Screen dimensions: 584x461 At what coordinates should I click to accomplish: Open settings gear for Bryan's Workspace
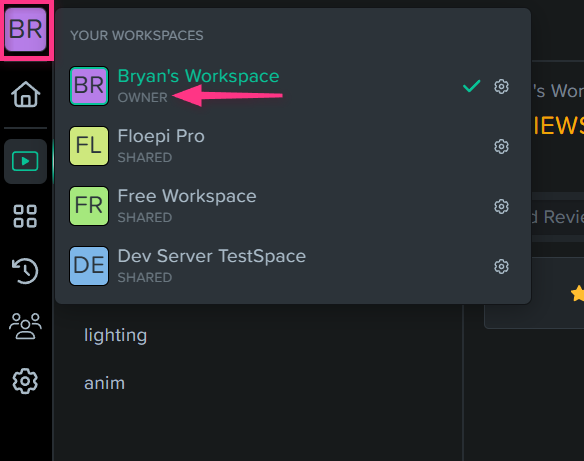click(501, 86)
